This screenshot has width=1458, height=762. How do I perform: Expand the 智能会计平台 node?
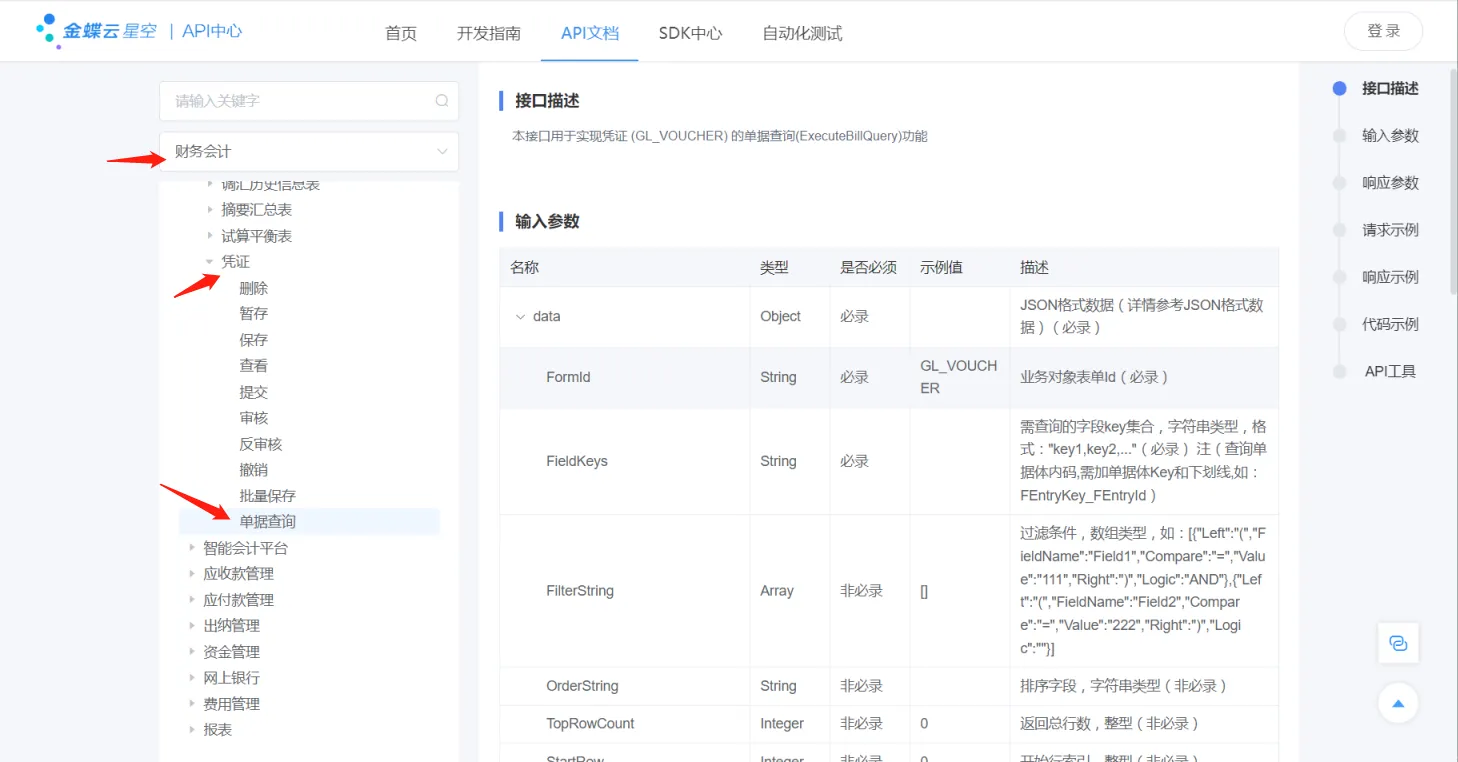tap(192, 548)
